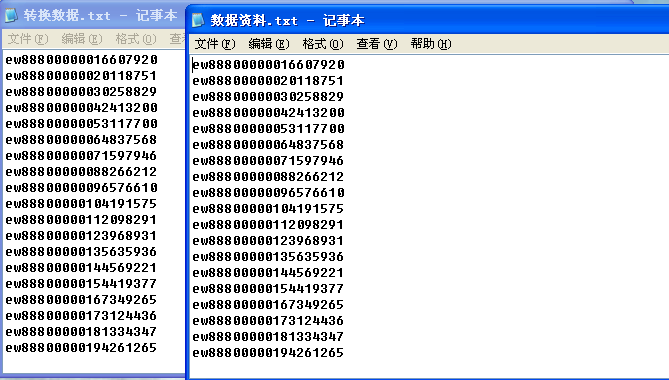Click line ew88800000104191575 in 数据资料.txt

(268, 209)
